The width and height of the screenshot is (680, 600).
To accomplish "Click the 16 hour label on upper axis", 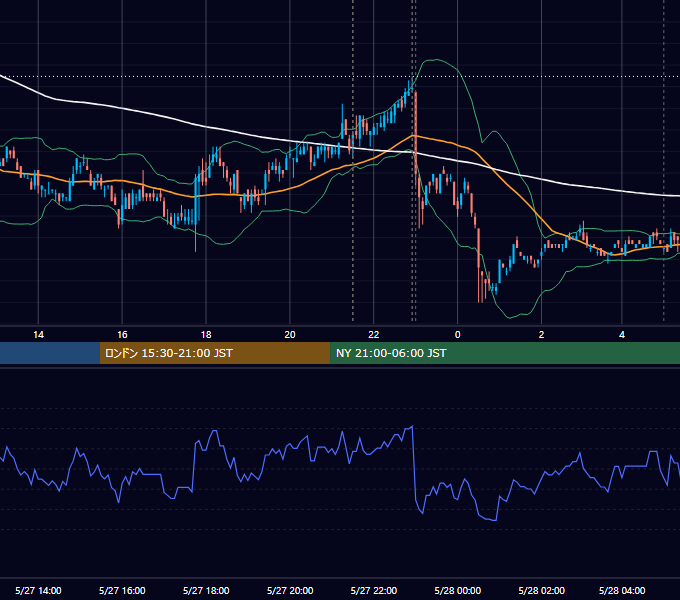I will tap(122, 335).
